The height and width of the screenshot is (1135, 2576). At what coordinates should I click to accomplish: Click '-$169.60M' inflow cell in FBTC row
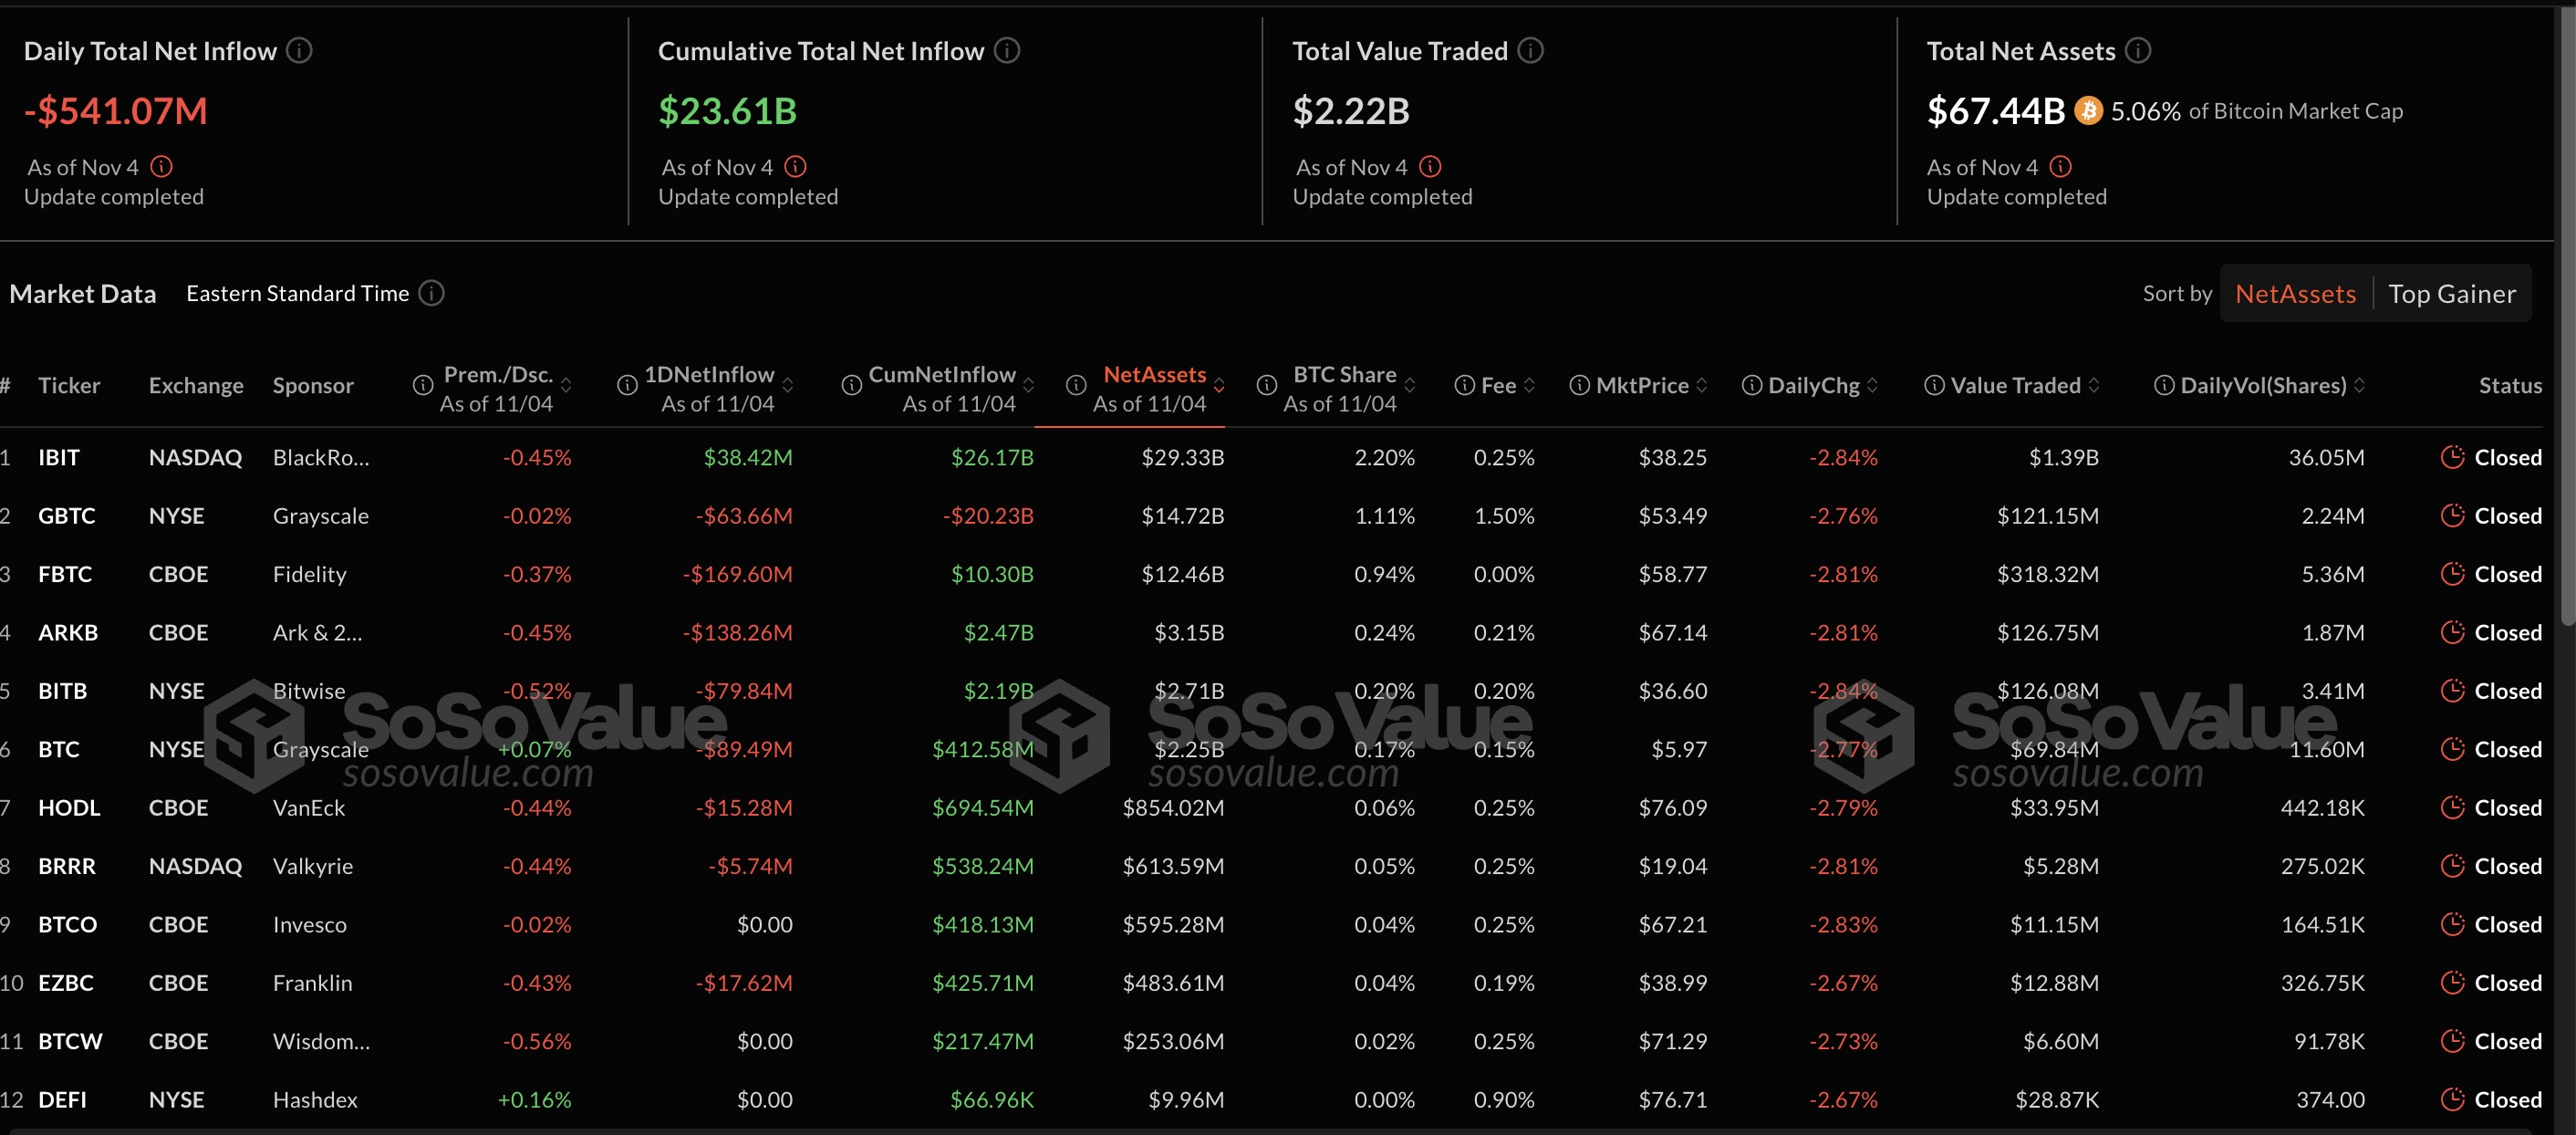coord(737,574)
